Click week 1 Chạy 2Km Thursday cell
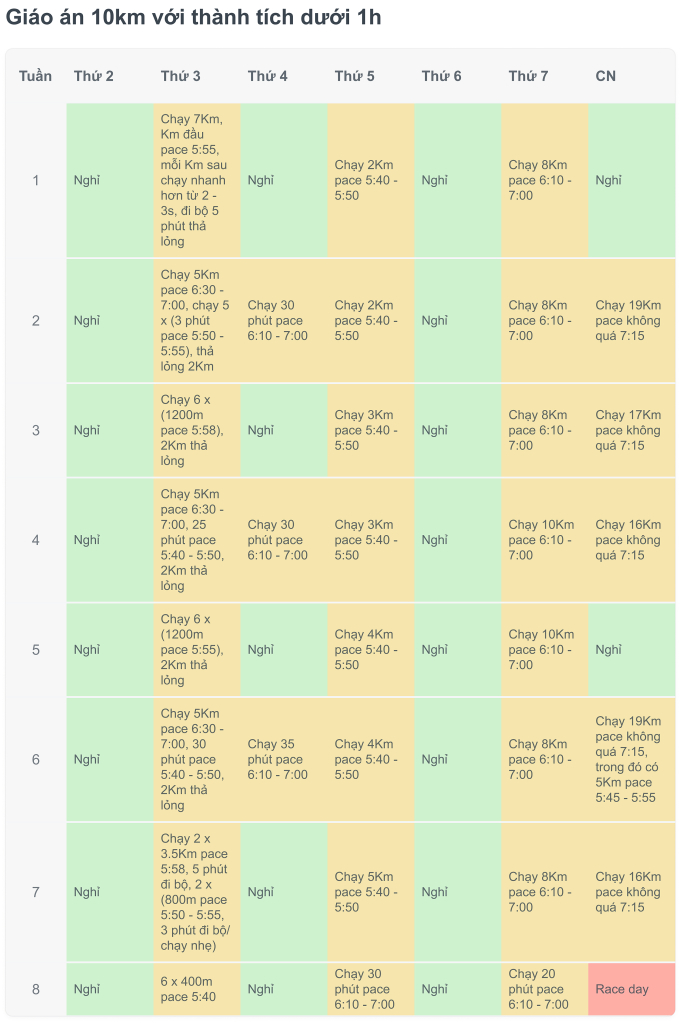 pos(370,180)
